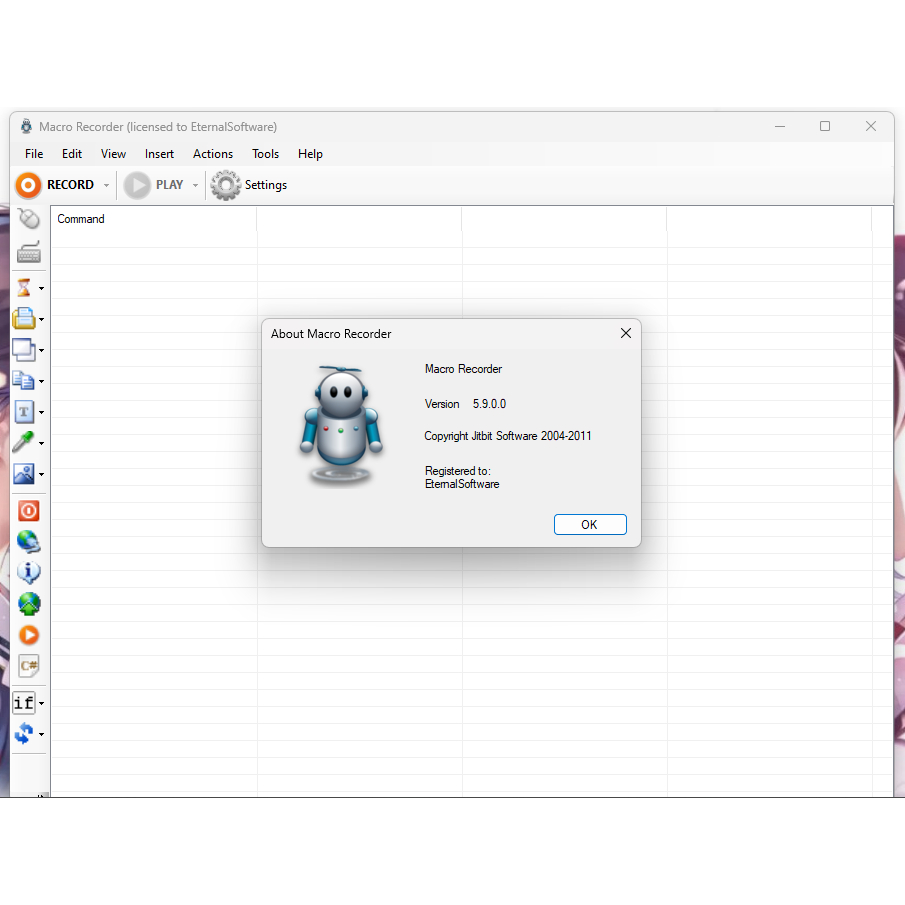
Task: Open the Actions menu
Action: coord(213,154)
